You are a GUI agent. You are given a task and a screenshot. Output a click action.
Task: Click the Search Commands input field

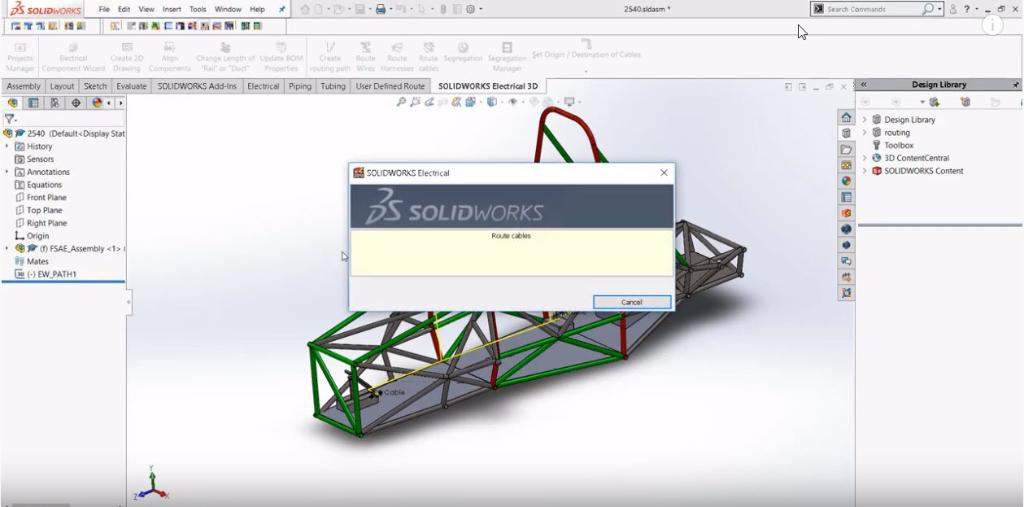tap(872, 9)
